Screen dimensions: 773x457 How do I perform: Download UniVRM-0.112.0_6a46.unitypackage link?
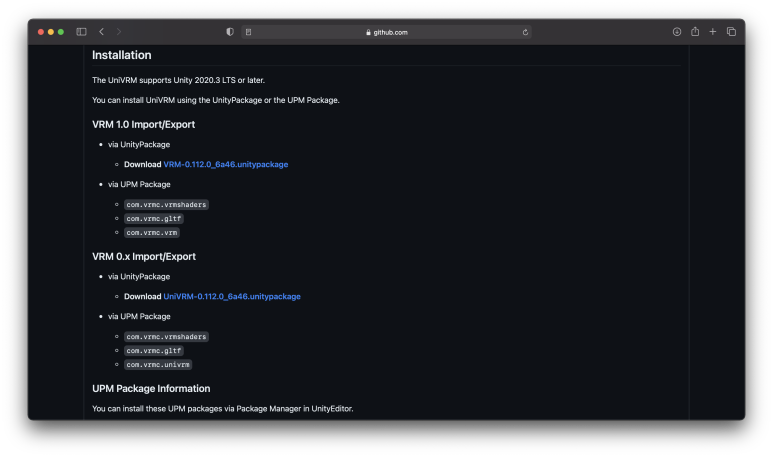[x=232, y=296]
